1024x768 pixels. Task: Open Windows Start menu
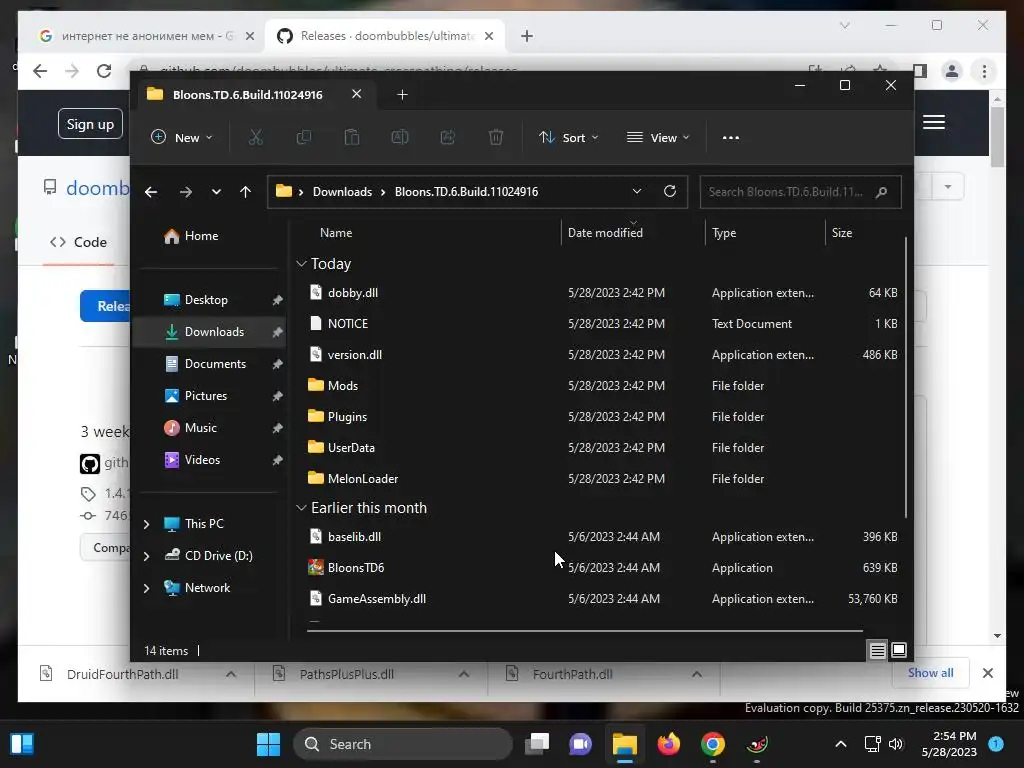pyautogui.click(x=268, y=744)
